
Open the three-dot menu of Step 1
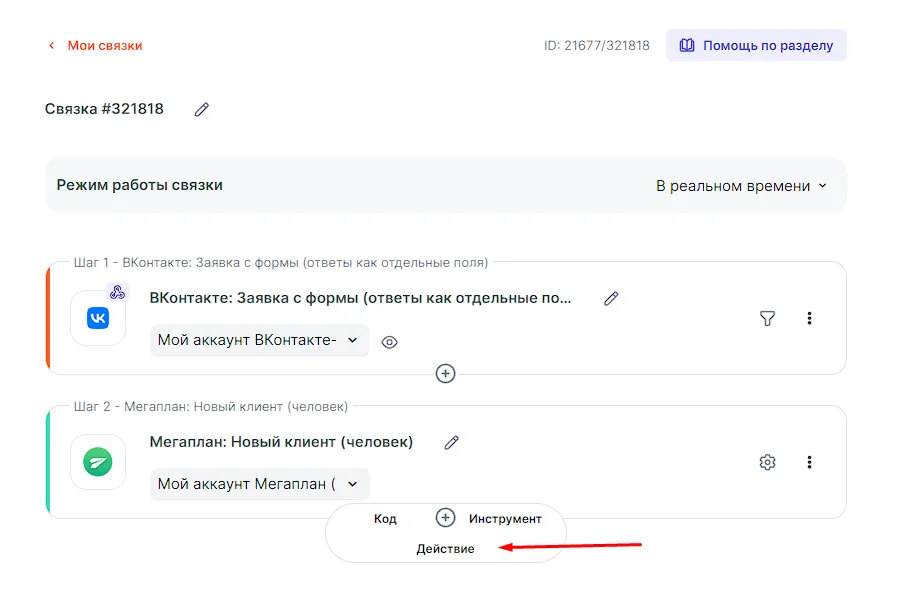(x=809, y=318)
